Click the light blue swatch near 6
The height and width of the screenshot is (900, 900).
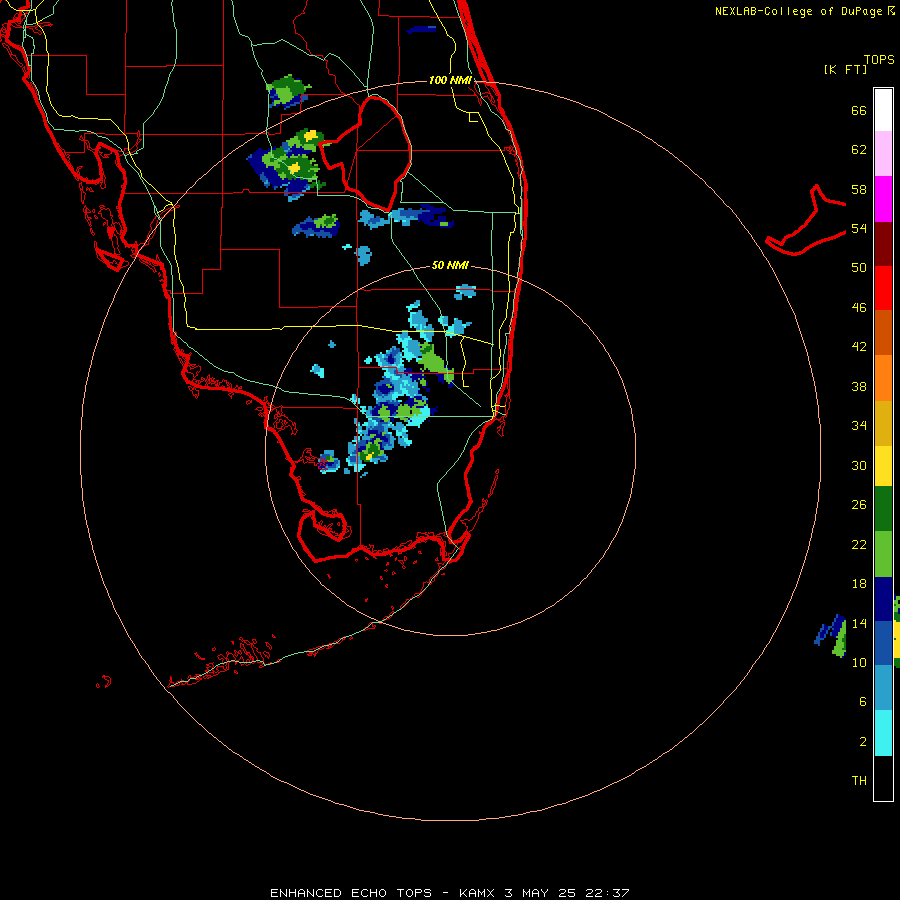tap(883, 687)
